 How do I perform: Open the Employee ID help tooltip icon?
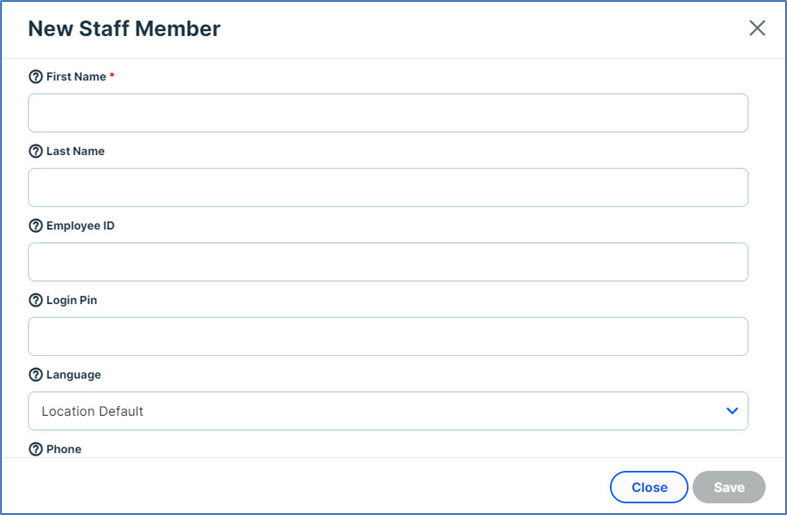pos(36,226)
